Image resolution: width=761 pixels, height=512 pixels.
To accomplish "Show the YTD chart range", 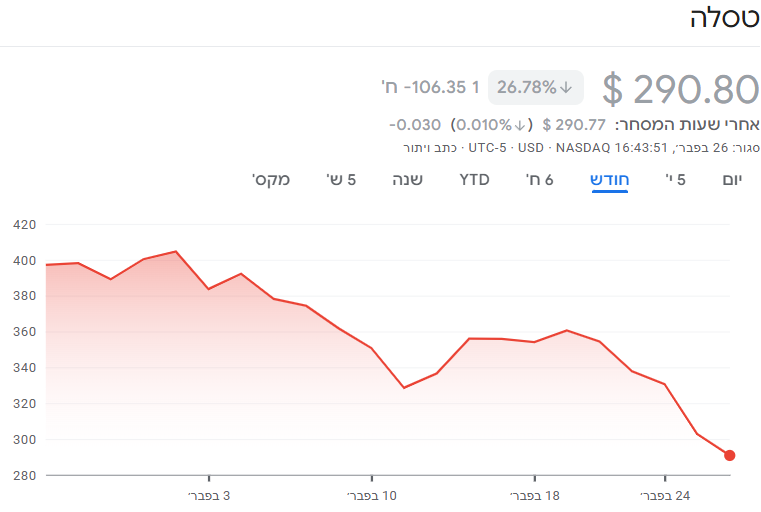I will tap(474, 180).
